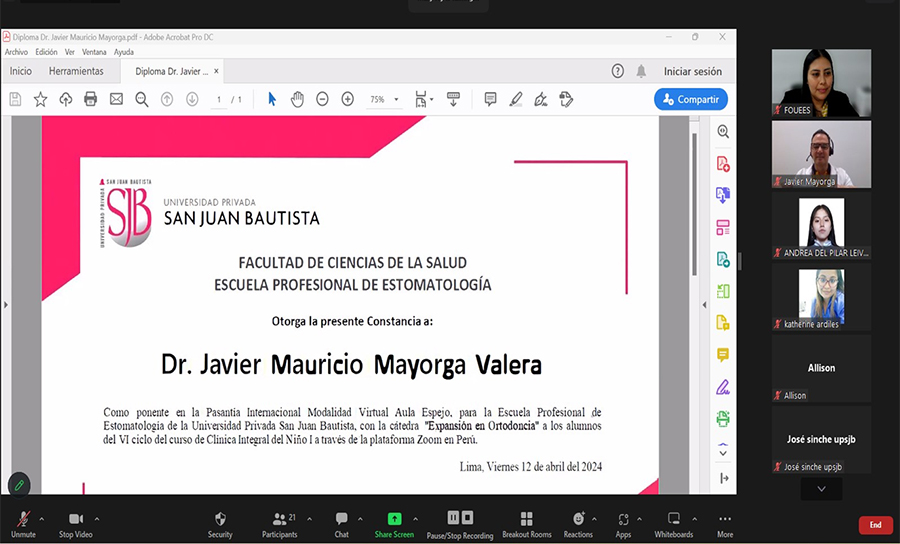Image resolution: width=900 pixels, height=544 pixels.
Task: Show more participants down arrow
Action: [x=821, y=489]
